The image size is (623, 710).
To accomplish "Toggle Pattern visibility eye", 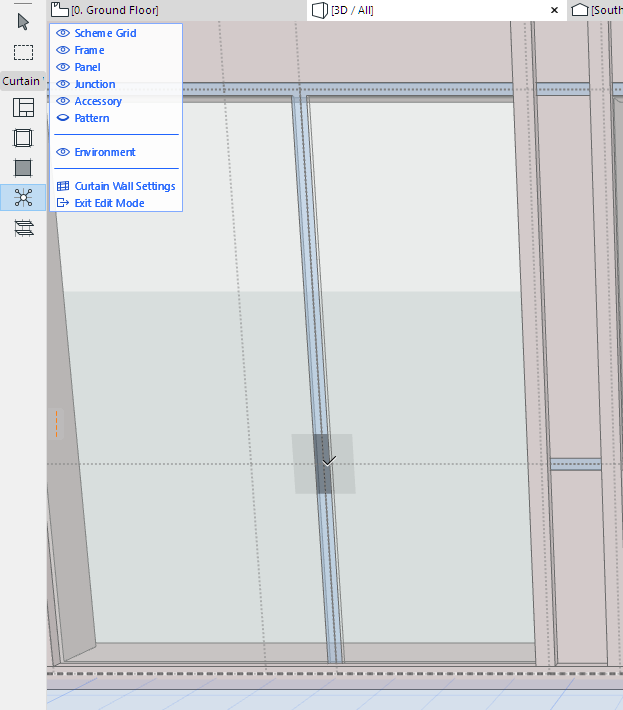I will click(x=63, y=118).
